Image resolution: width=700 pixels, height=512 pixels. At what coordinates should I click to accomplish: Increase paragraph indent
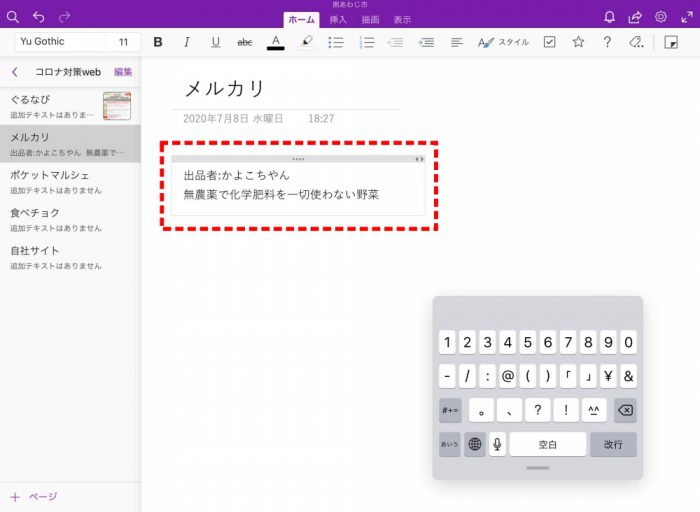[x=426, y=42]
